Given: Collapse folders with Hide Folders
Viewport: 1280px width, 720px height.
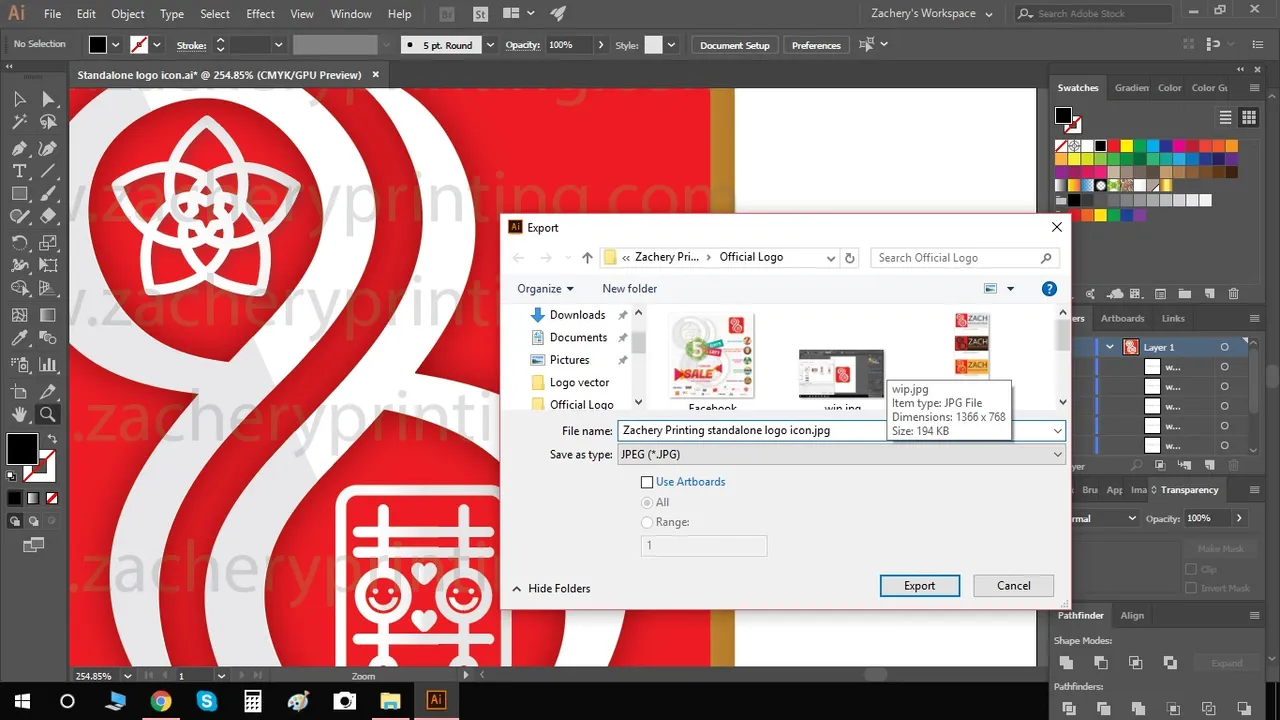Looking at the screenshot, I should click(552, 589).
